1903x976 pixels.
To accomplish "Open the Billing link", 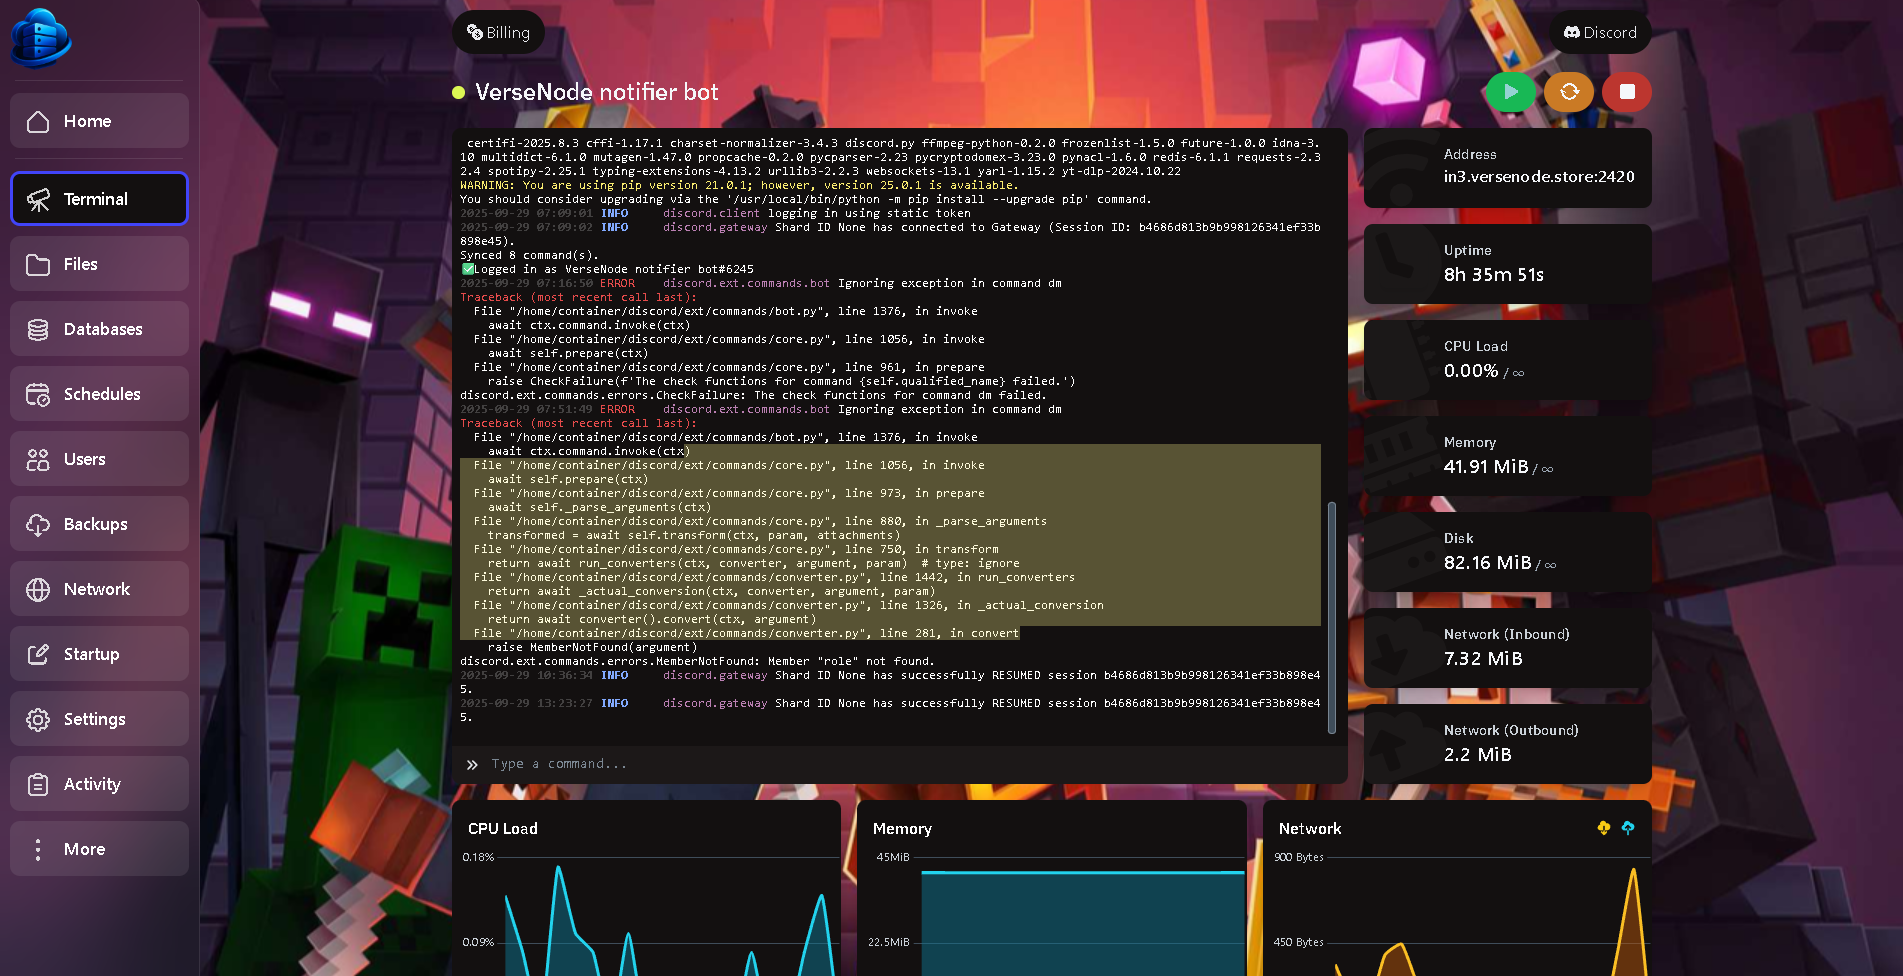I will 498,33.
